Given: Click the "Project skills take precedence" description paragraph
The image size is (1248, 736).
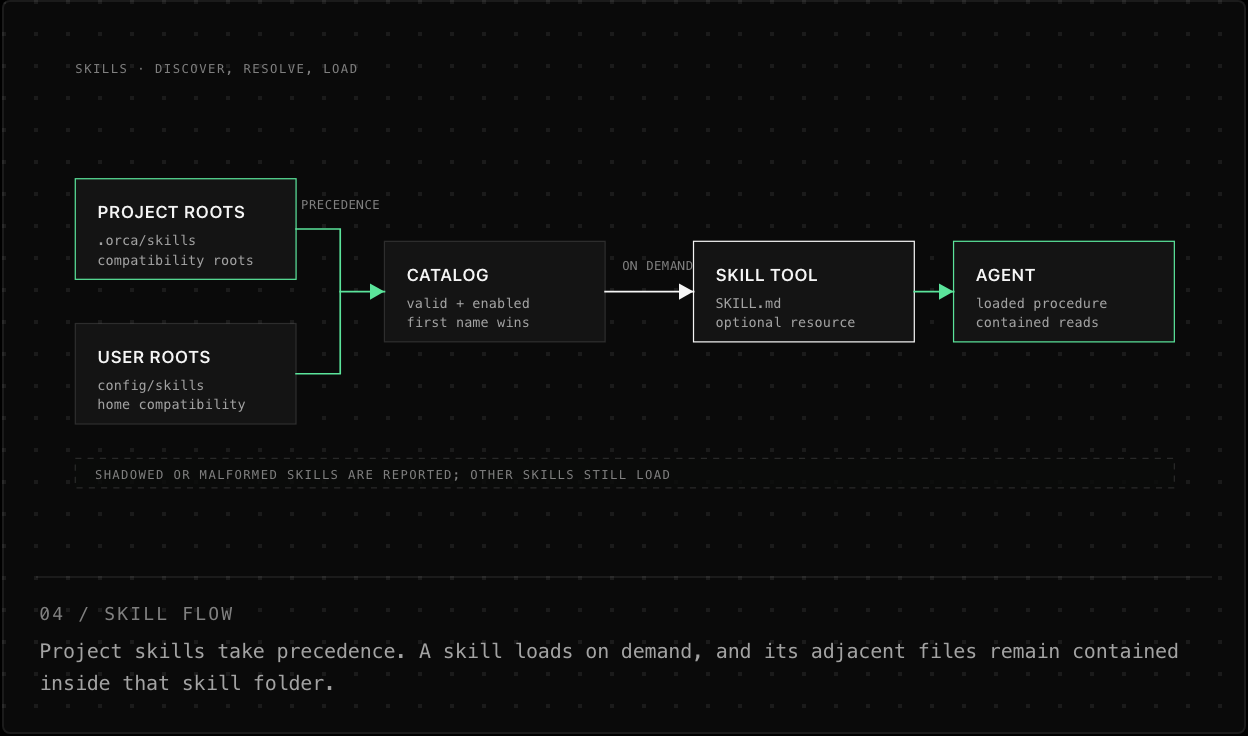Looking at the screenshot, I should (609, 667).
